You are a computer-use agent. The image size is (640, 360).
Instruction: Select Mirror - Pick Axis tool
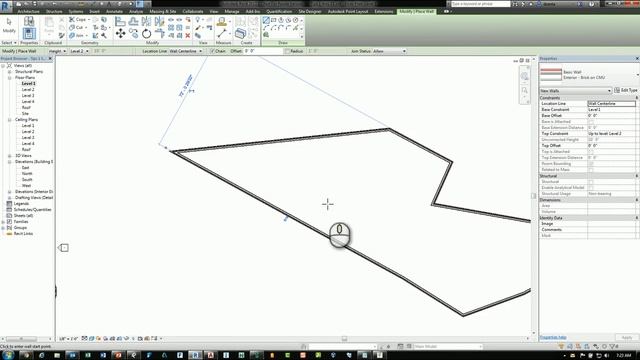146,21
